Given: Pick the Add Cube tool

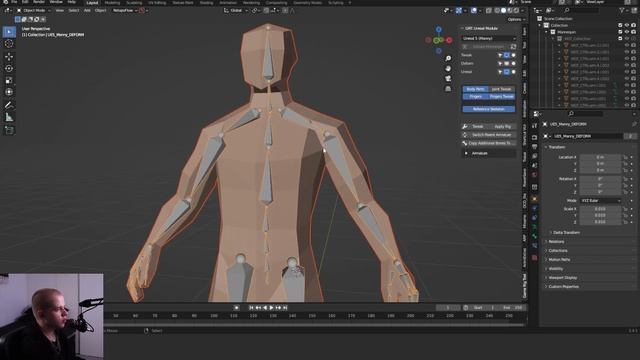Looking at the screenshot, I should tap(9, 130).
